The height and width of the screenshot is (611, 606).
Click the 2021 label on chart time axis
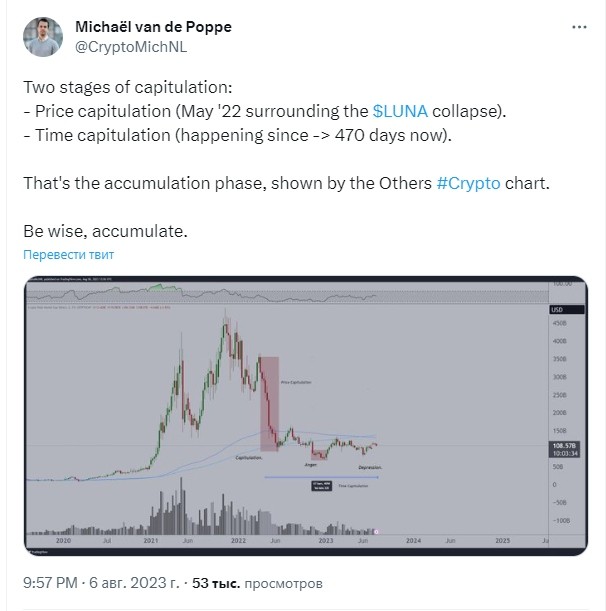(150, 540)
